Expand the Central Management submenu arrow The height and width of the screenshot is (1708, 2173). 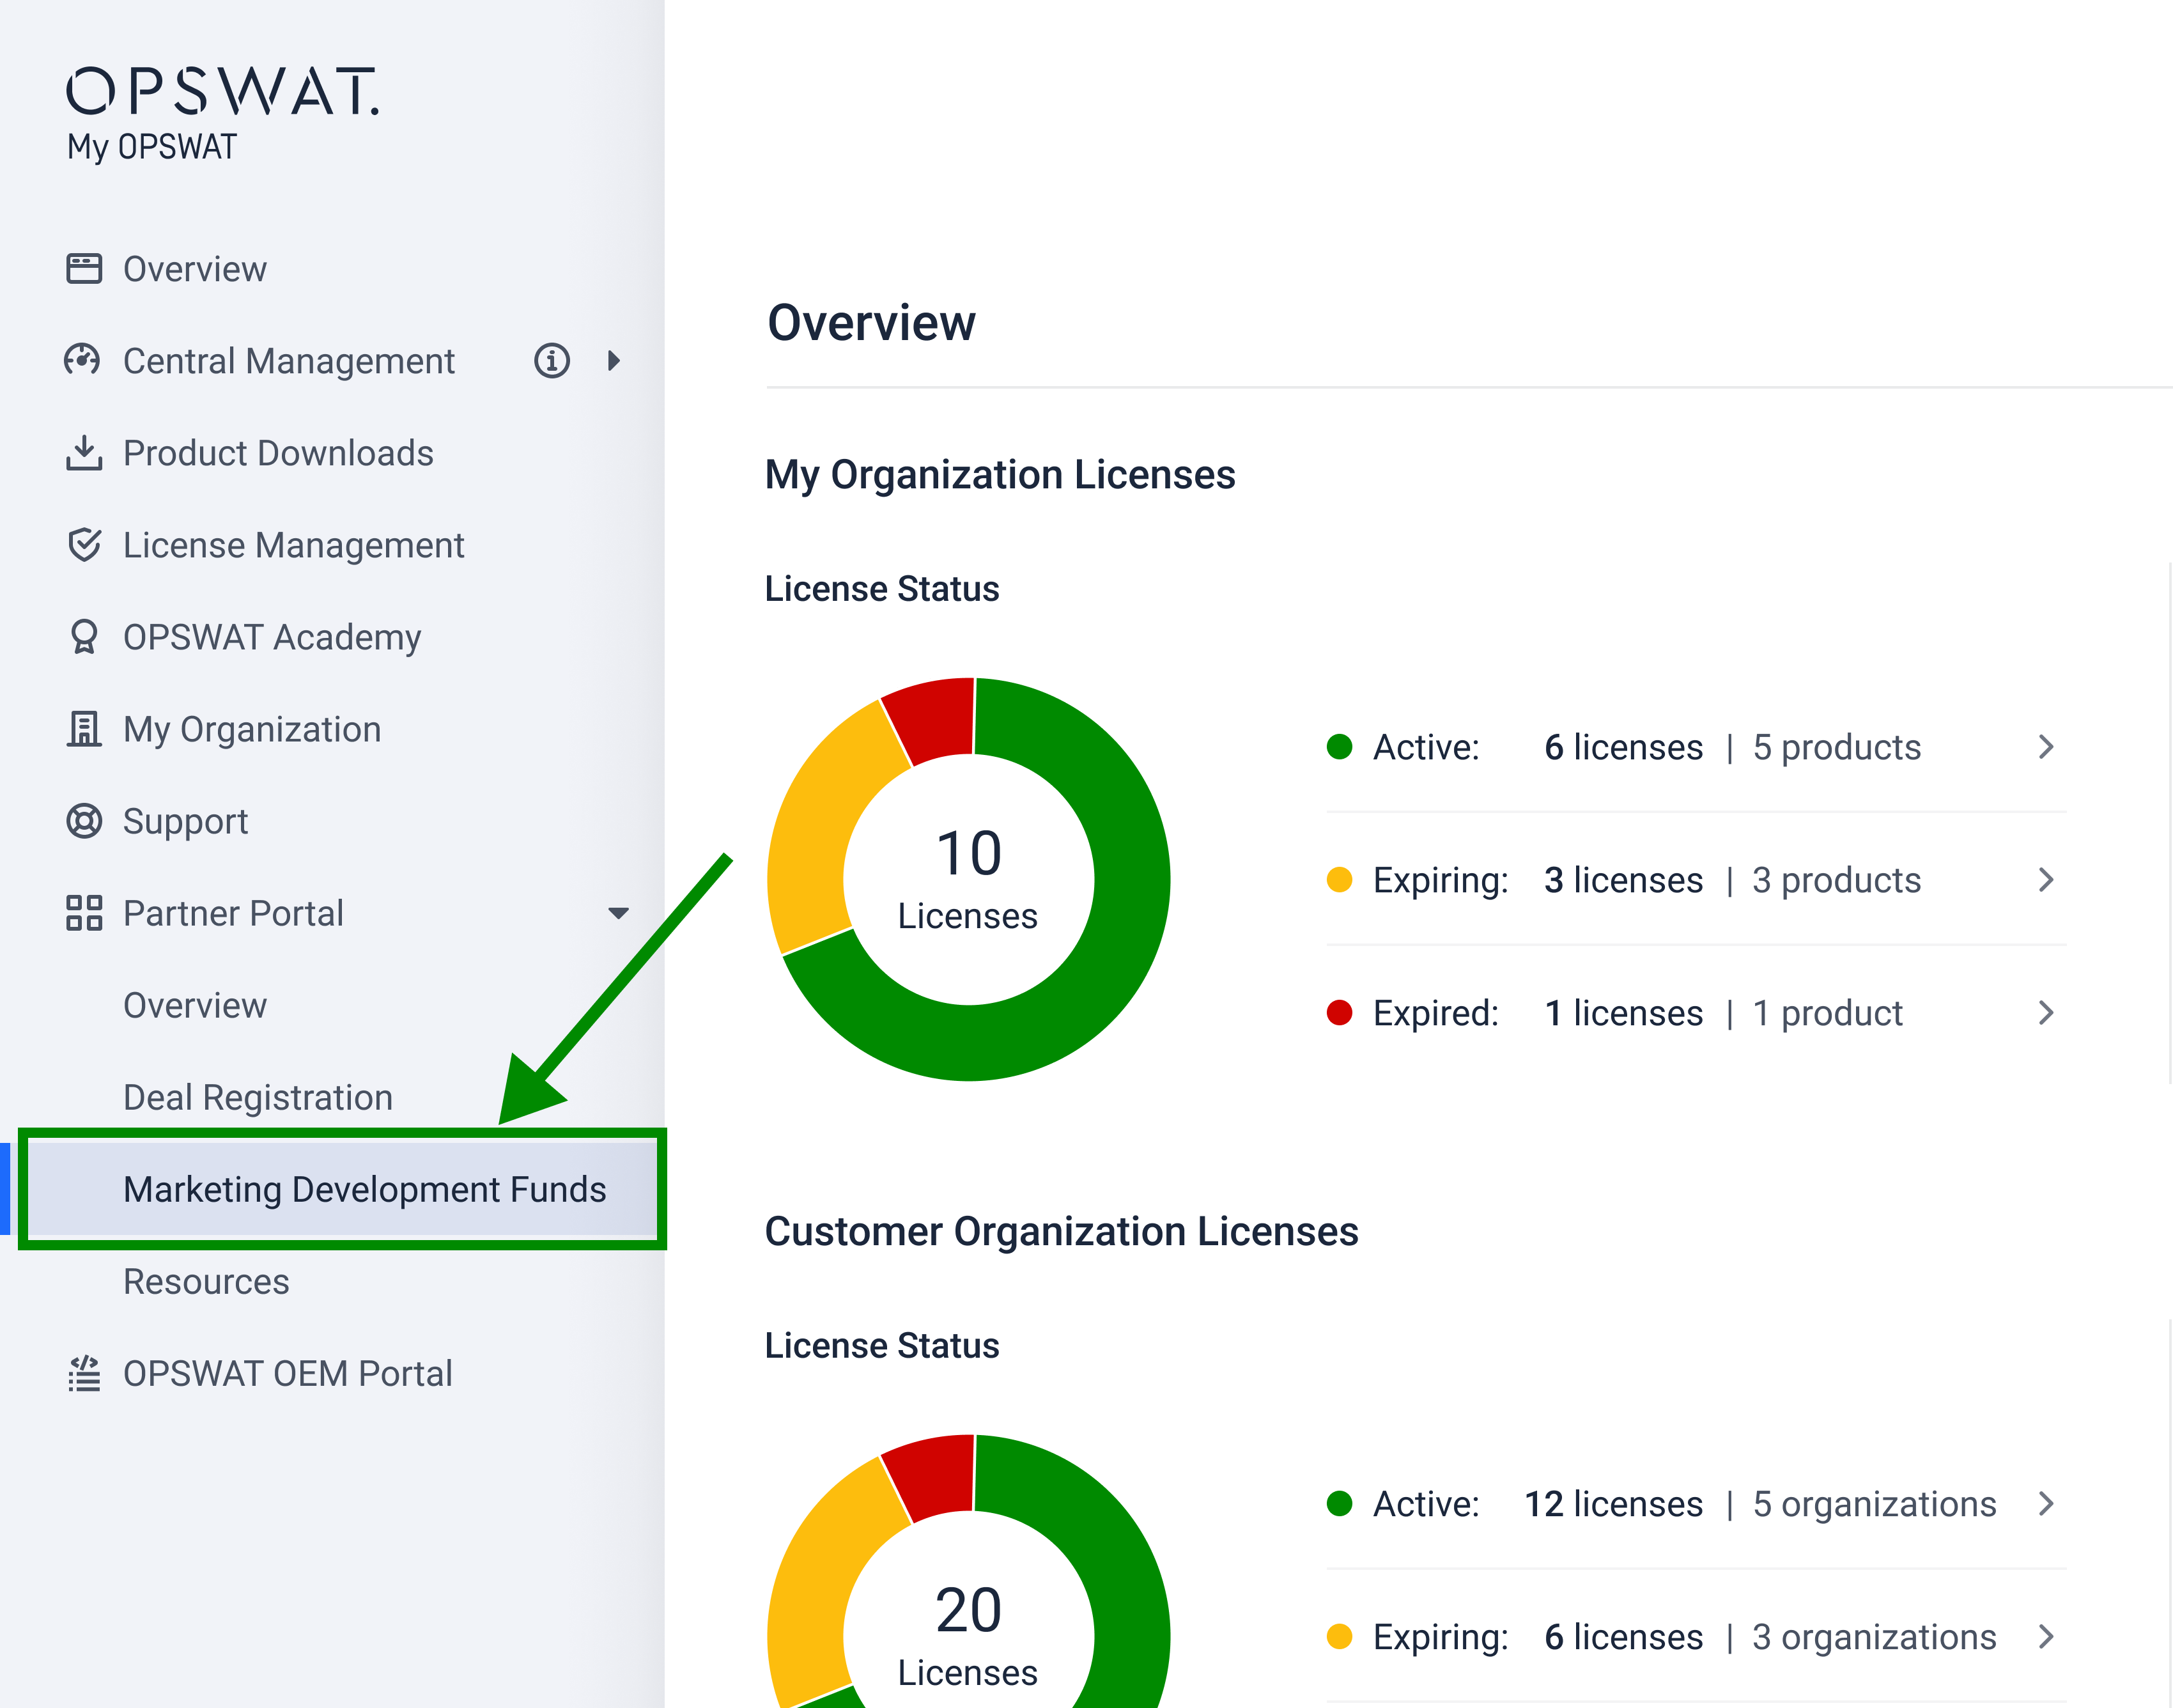[x=614, y=360]
